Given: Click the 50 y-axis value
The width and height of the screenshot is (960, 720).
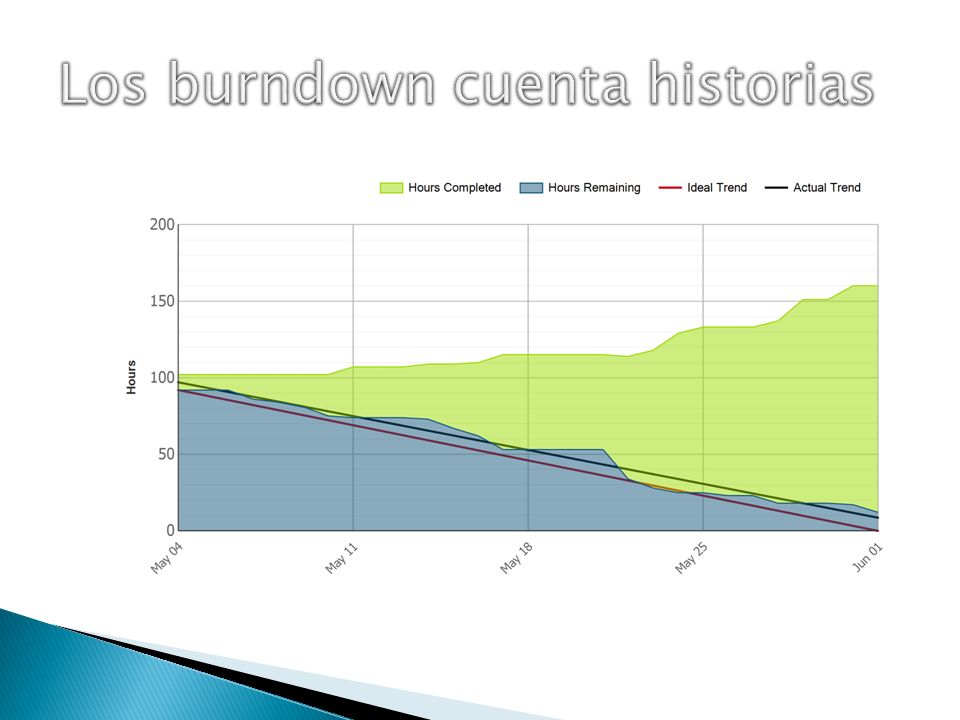Looking at the screenshot, I should click(x=167, y=454).
